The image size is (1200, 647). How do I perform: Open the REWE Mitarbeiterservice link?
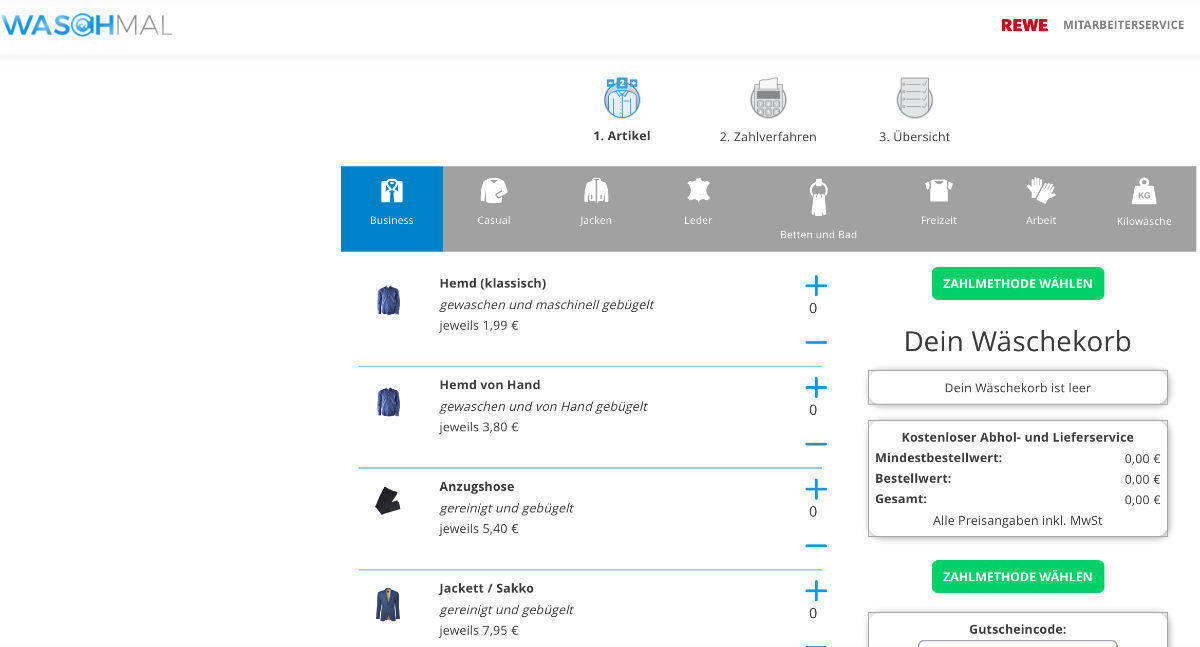(x=1092, y=25)
